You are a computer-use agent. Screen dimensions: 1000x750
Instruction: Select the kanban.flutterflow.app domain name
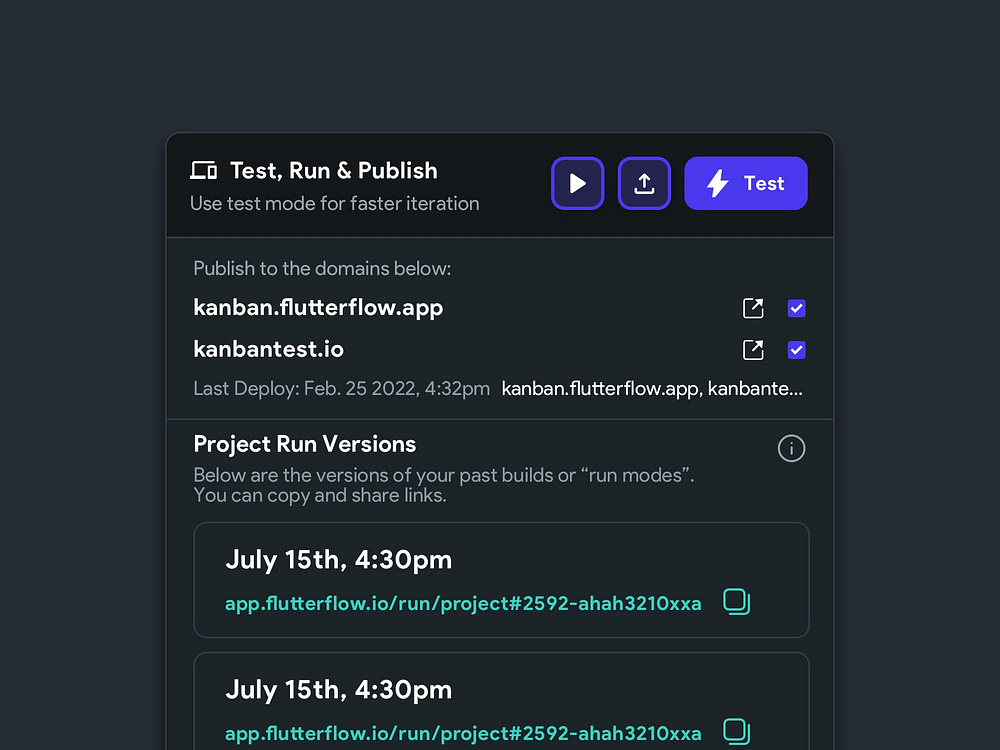(x=318, y=307)
